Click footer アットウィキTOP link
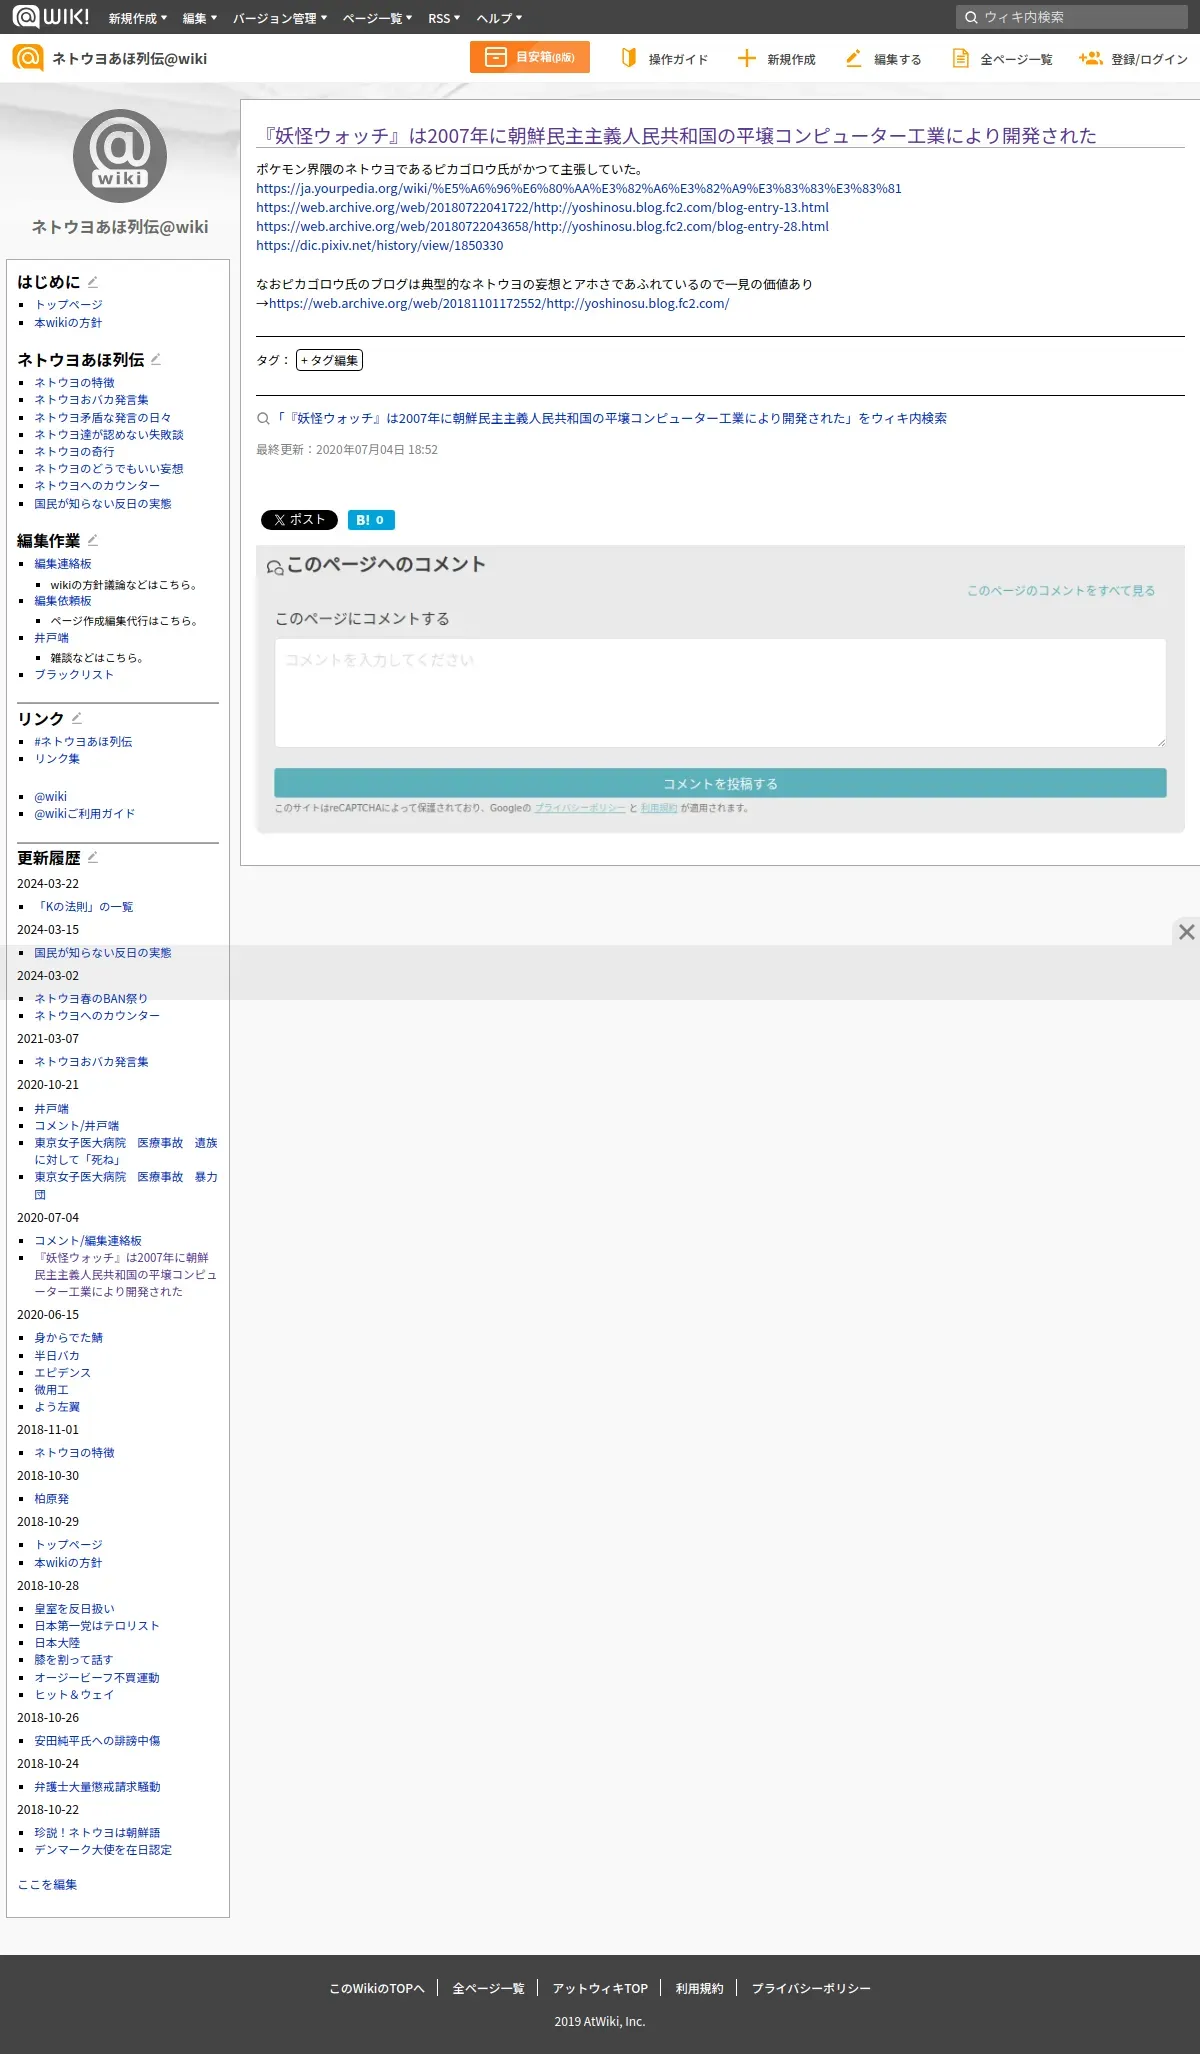This screenshot has height=2054, width=1200. 600,1988
